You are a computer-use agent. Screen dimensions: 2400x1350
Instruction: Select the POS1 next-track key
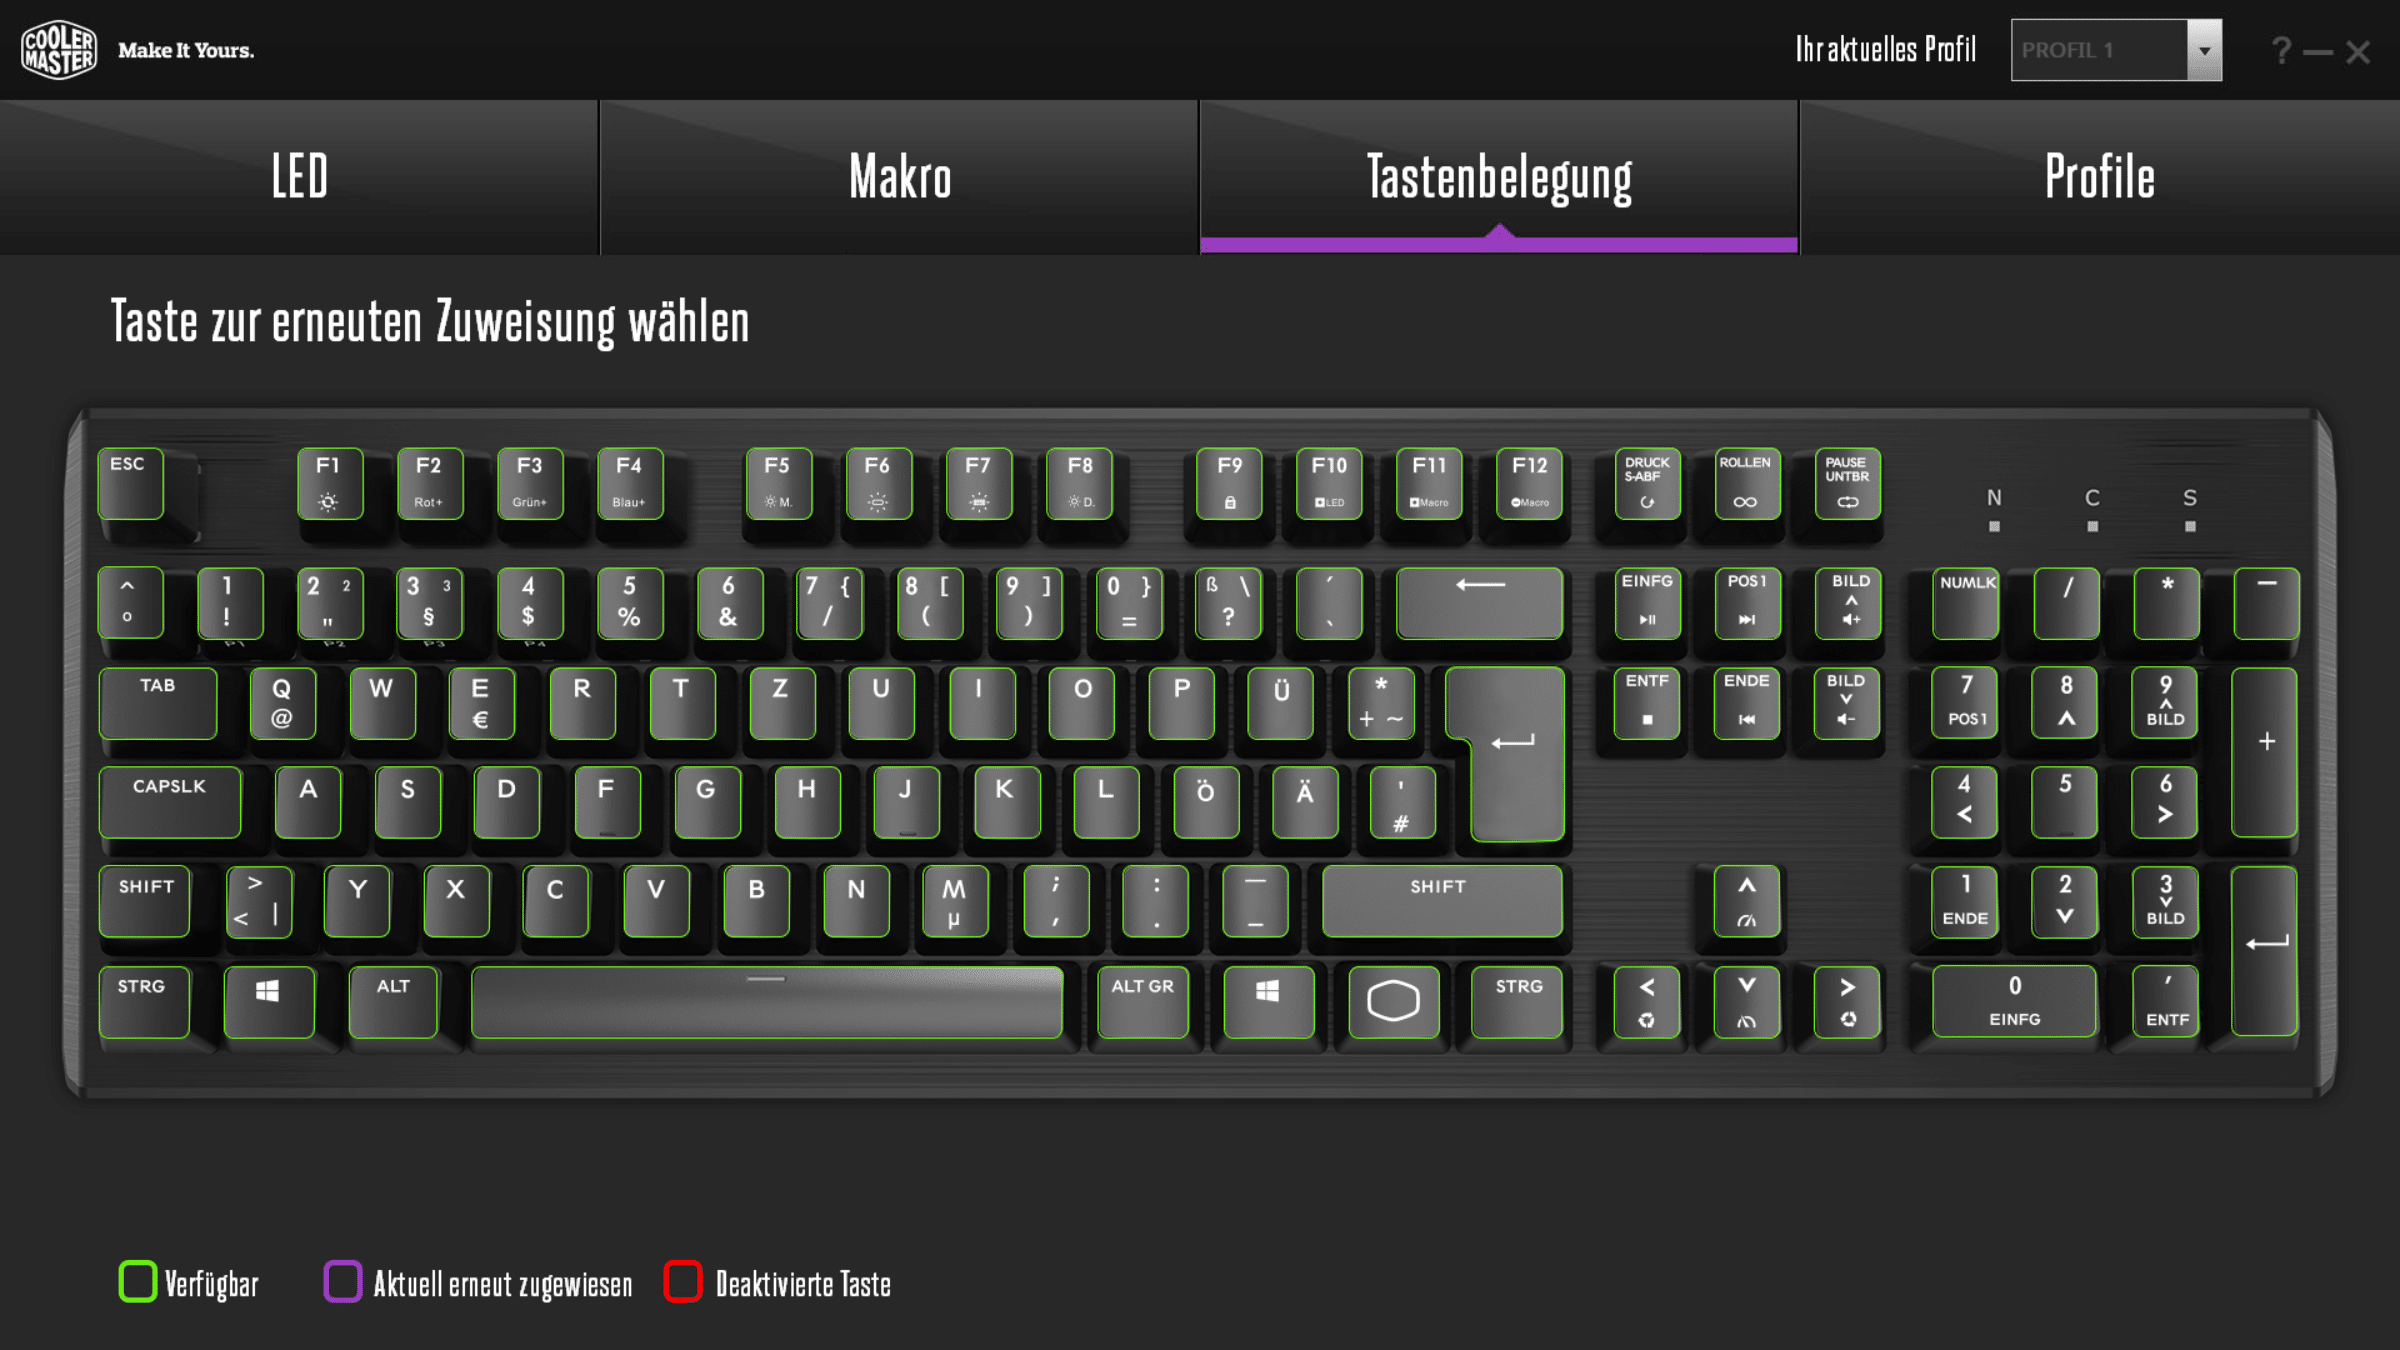pyautogui.click(x=1747, y=603)
